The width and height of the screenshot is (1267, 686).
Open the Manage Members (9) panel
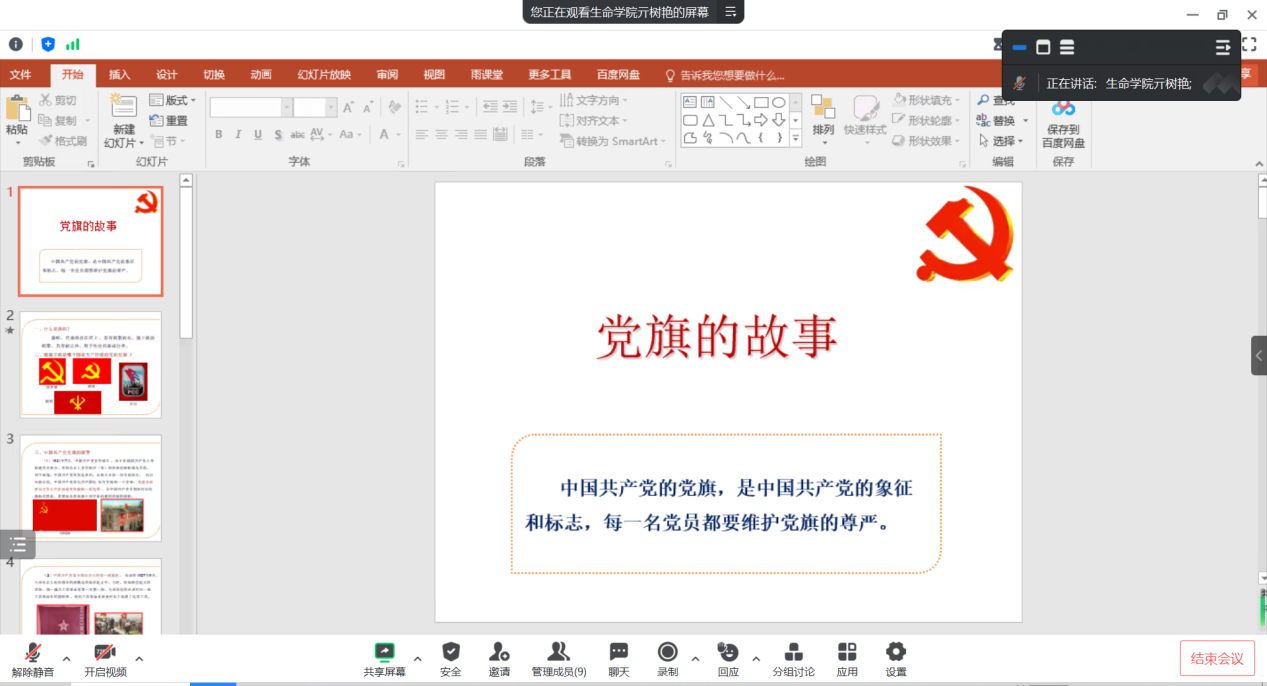[x=559, y=659]
